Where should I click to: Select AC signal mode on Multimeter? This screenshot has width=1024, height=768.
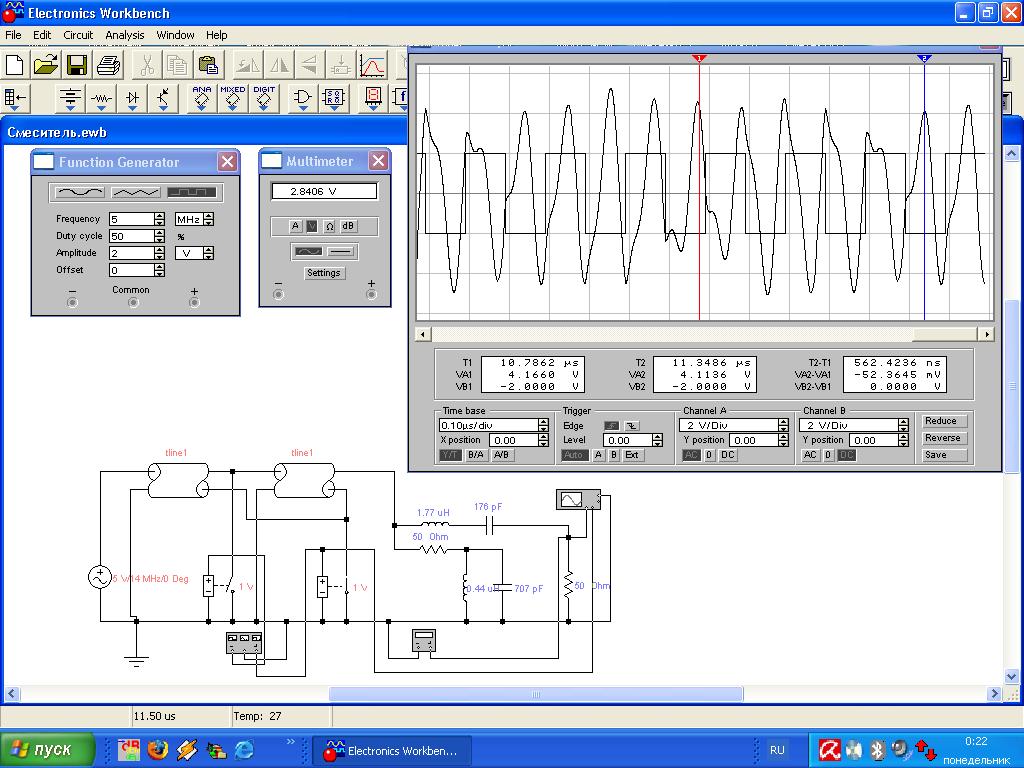(x=308, y=251)
